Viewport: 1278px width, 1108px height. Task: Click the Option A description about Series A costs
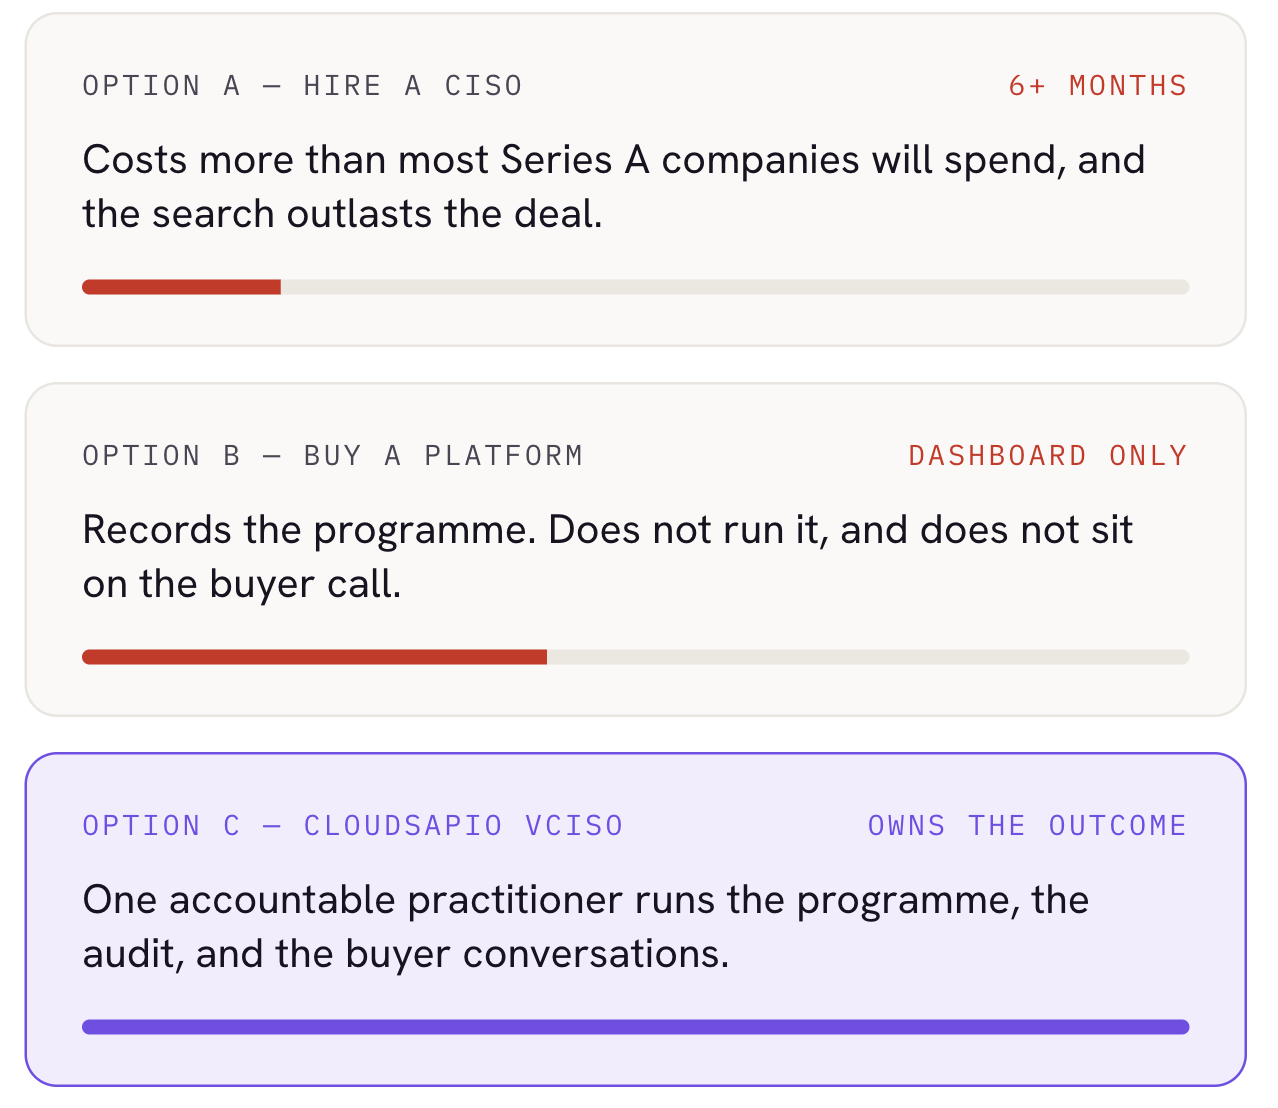tap(613, 187)
